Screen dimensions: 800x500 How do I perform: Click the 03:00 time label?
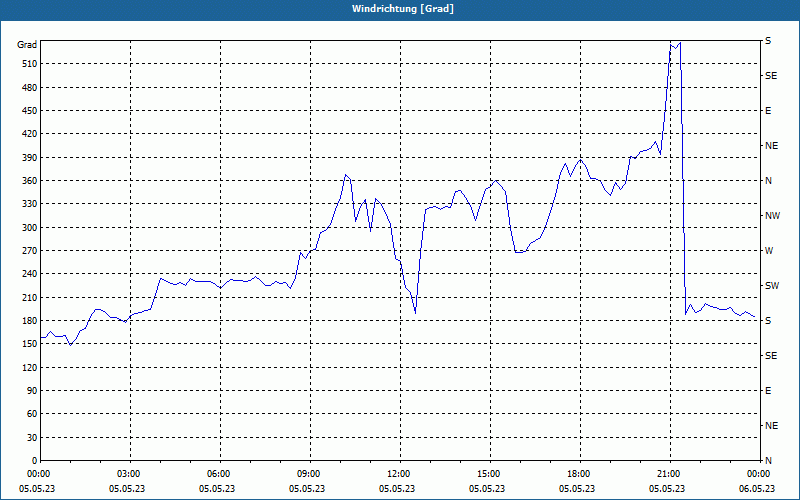[x=130, y=474]
